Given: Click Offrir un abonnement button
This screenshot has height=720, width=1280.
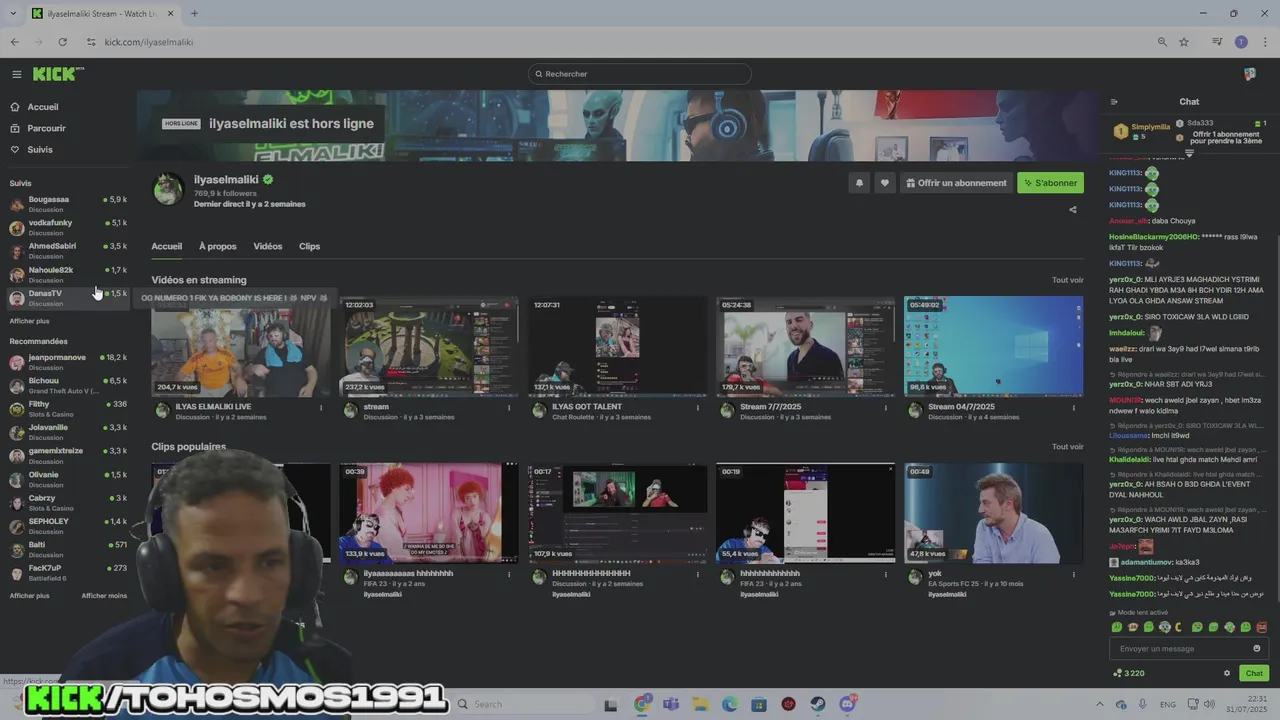Looking at the screenshot, I should pyautogui.click(x=956, y=183).
